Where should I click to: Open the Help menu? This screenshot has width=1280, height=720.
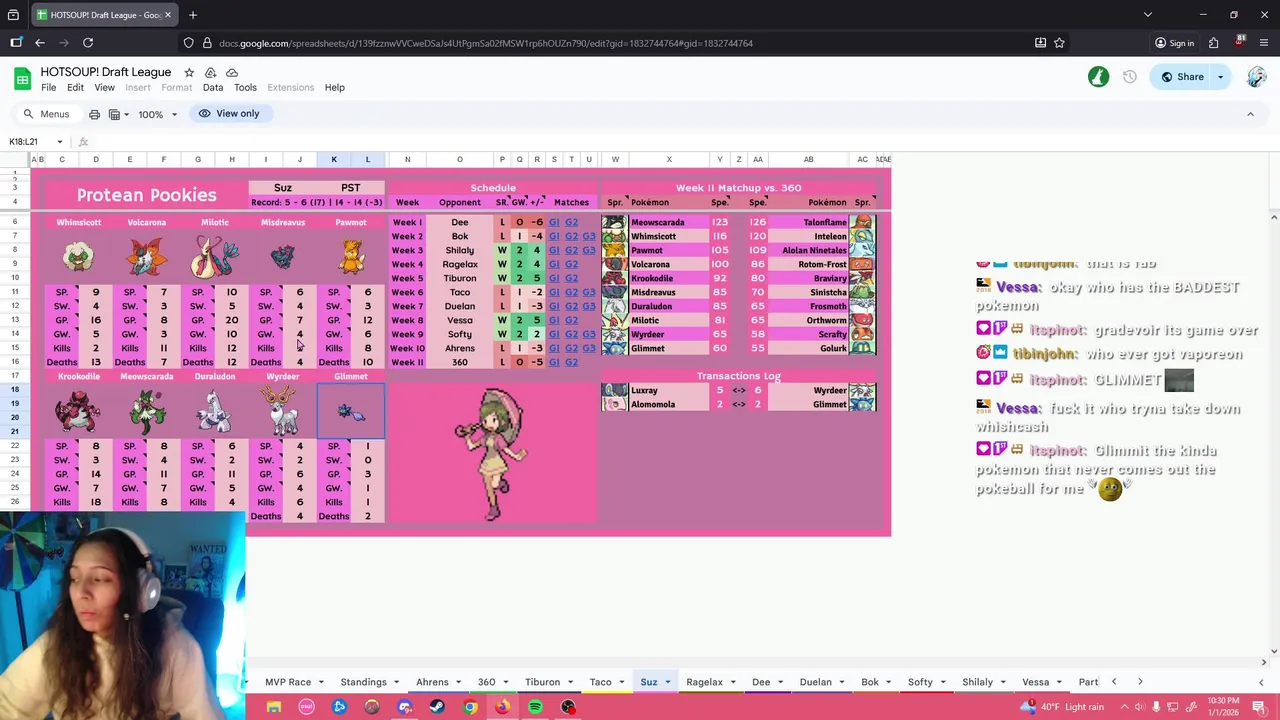coord(335,88)
